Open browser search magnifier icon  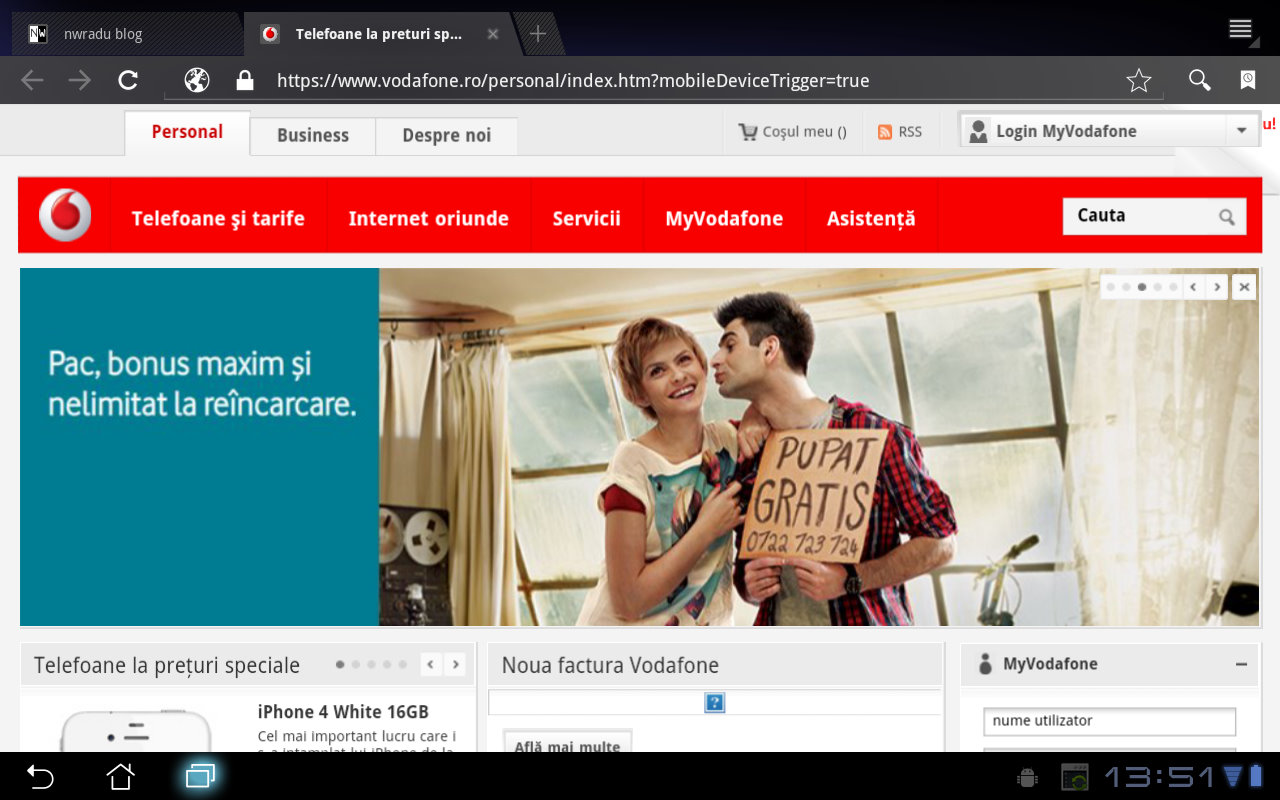coord(1199,81)
